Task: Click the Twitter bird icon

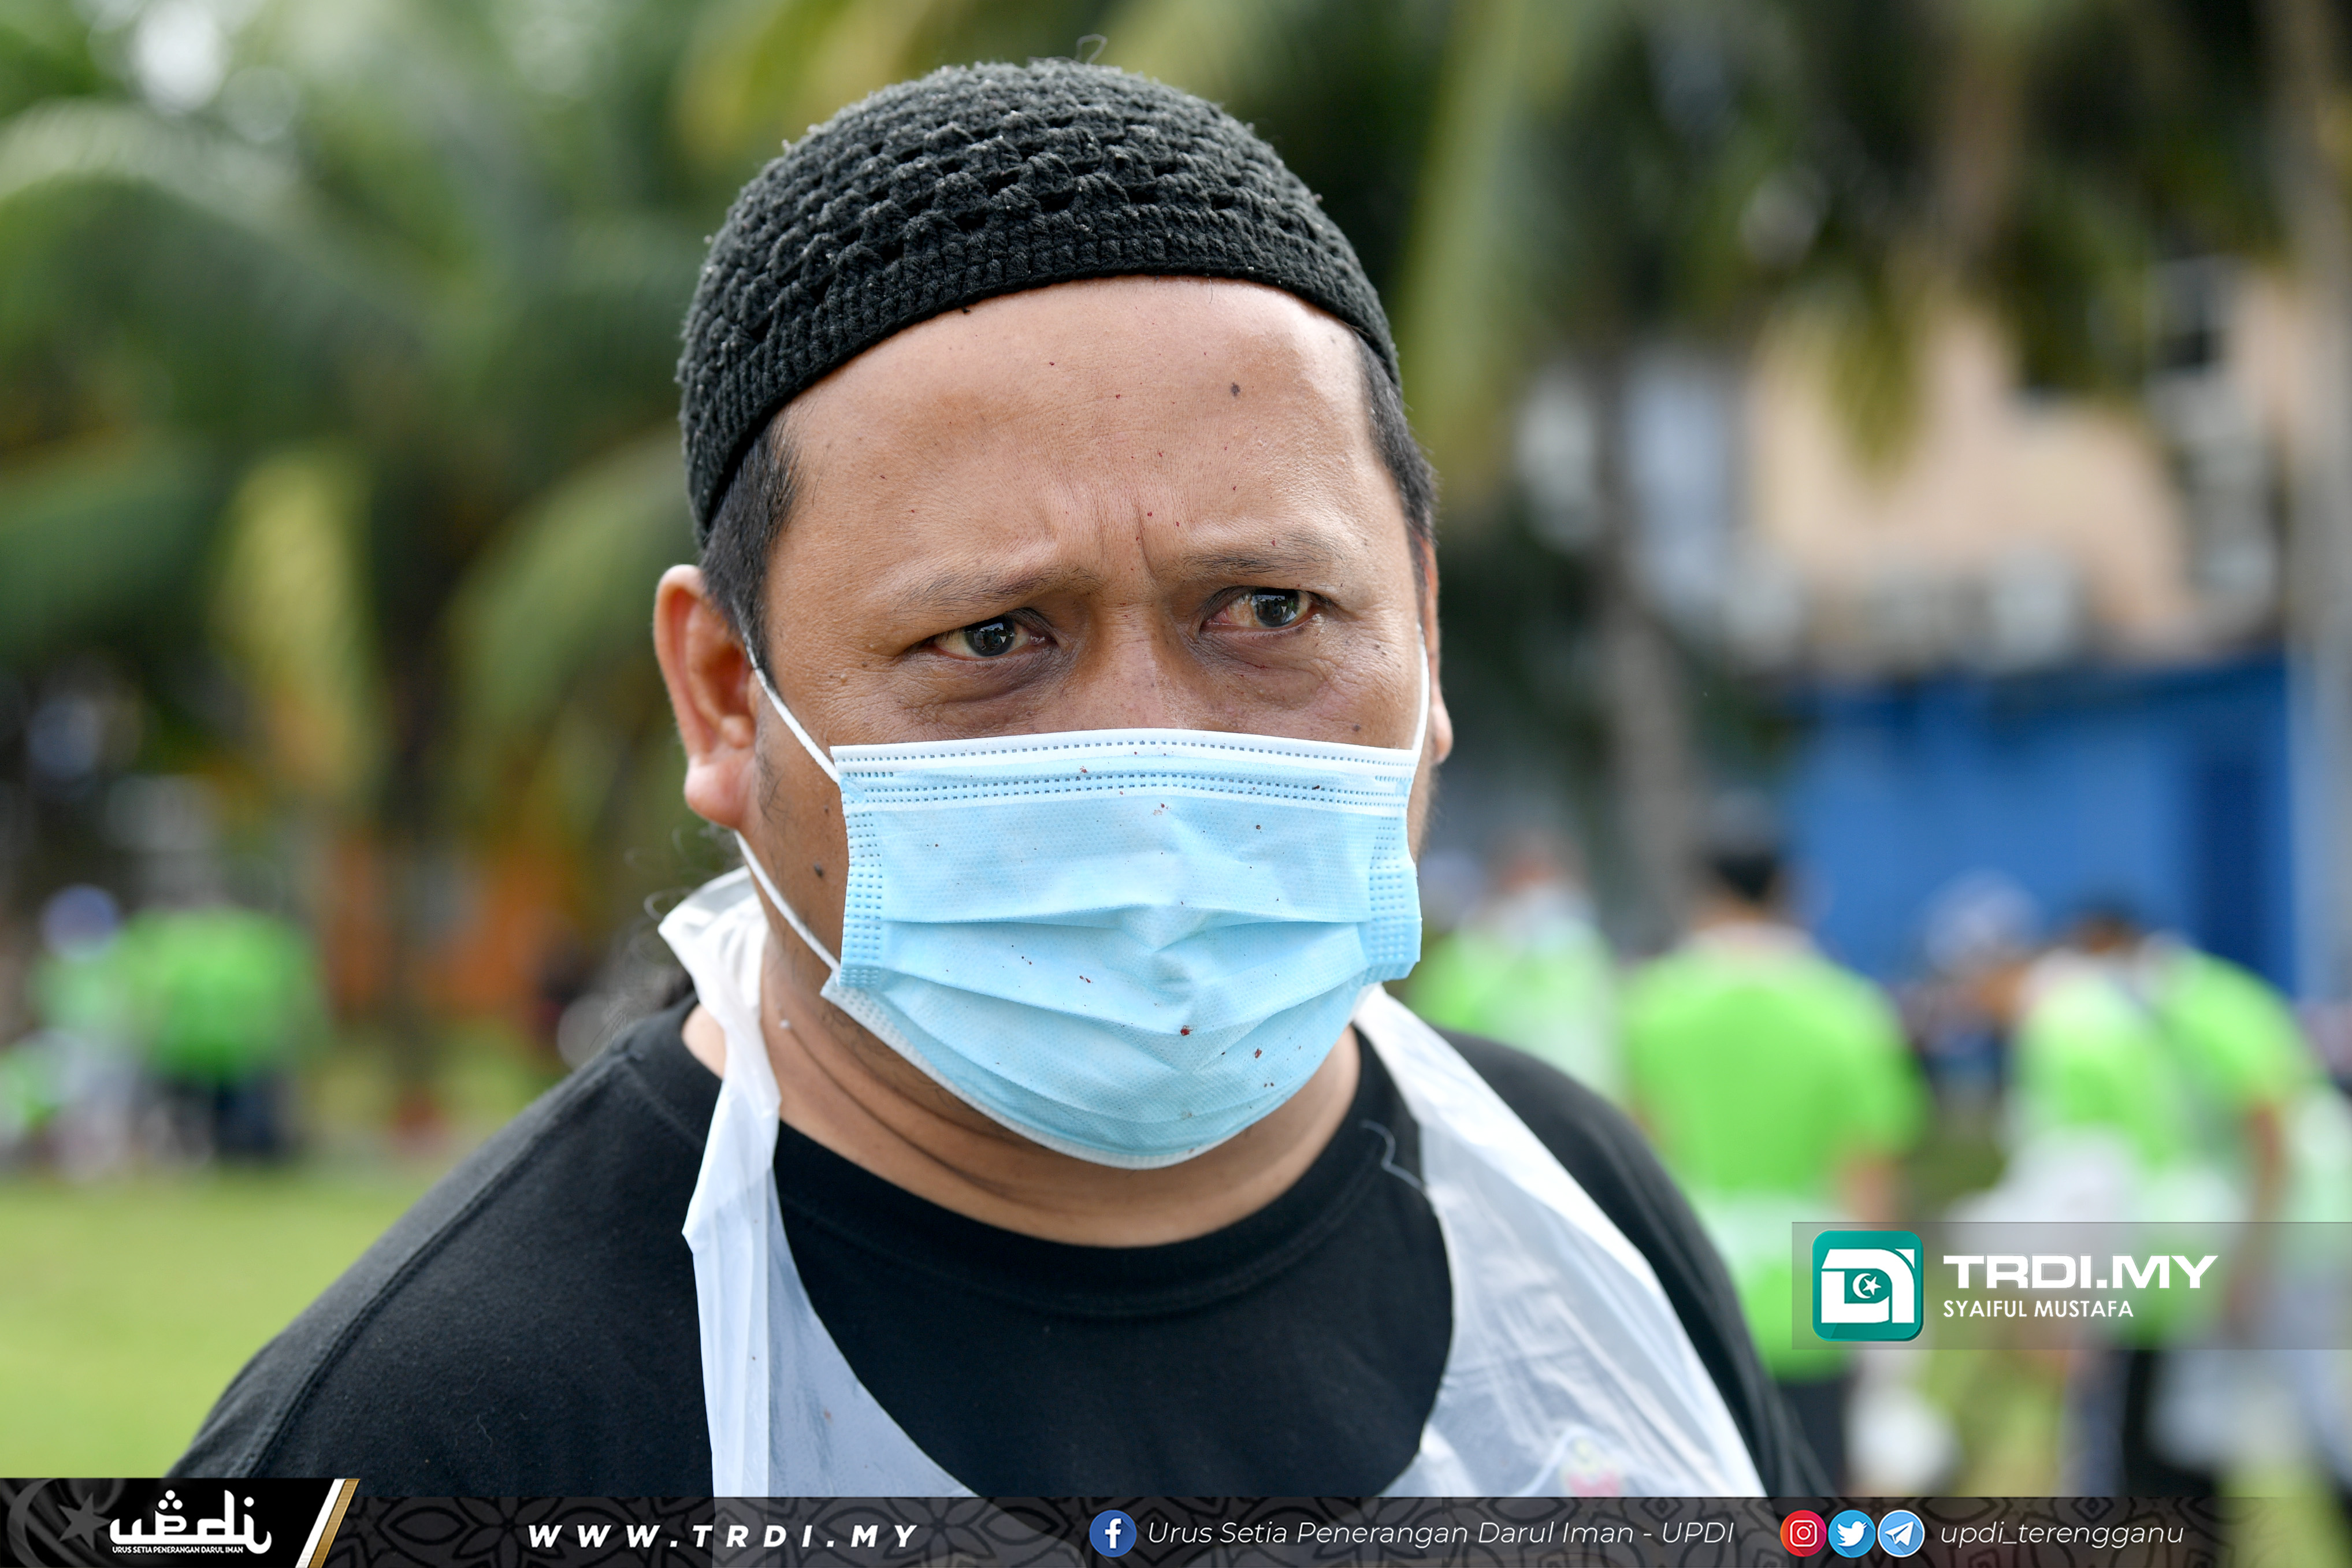Action: (x=1851, y=1533)
